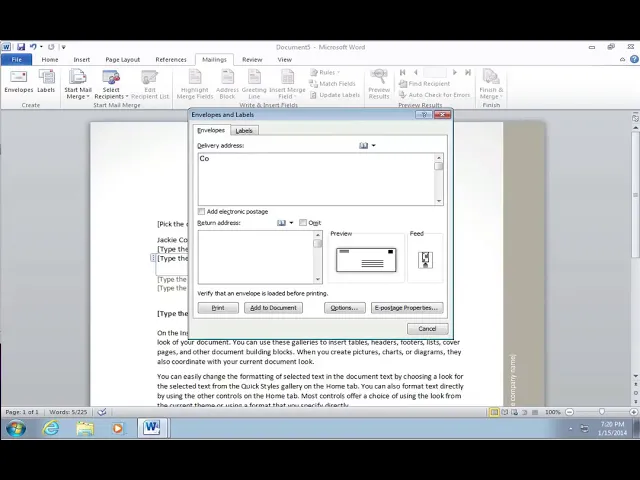This screenshot has height=480, width=640.
Task: Open Windows Media Player from taskbar
Action: 118,428
